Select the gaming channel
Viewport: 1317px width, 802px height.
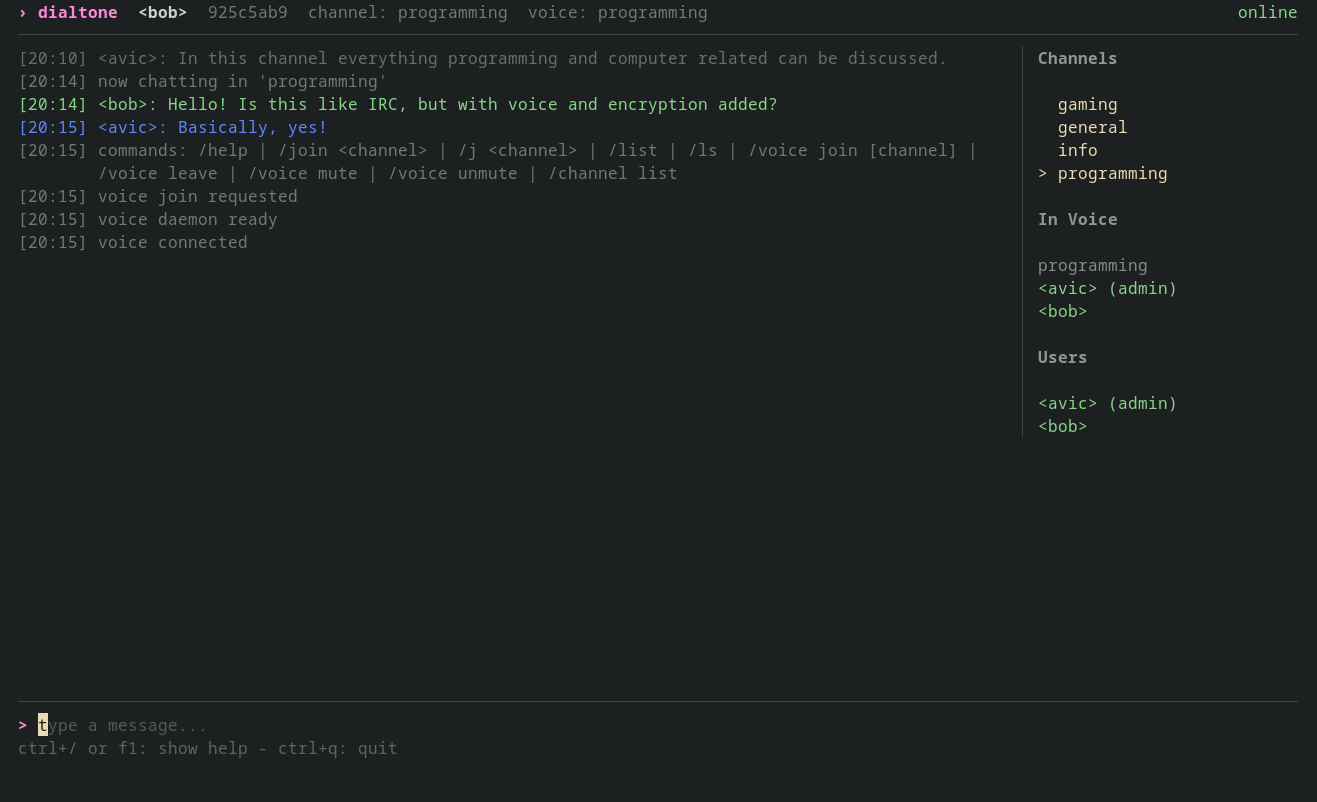coord(1087,105)
